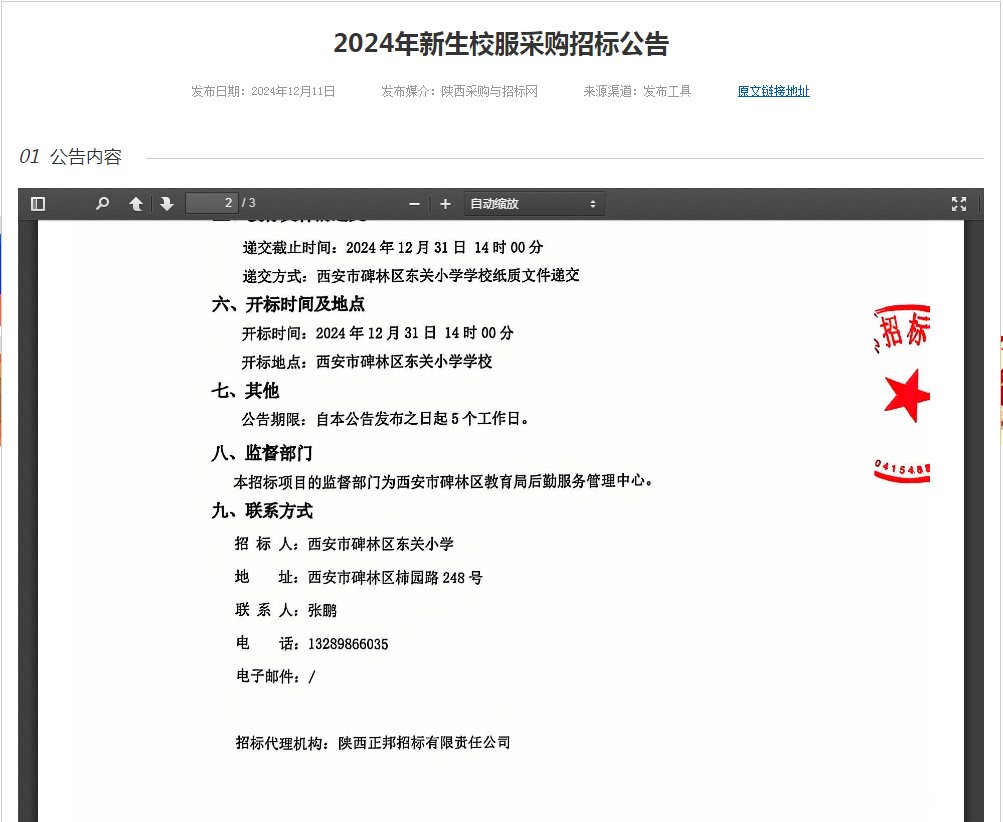
Task: Click the 发布日期 2024年12月11日 text
Action: click(263, 91)
